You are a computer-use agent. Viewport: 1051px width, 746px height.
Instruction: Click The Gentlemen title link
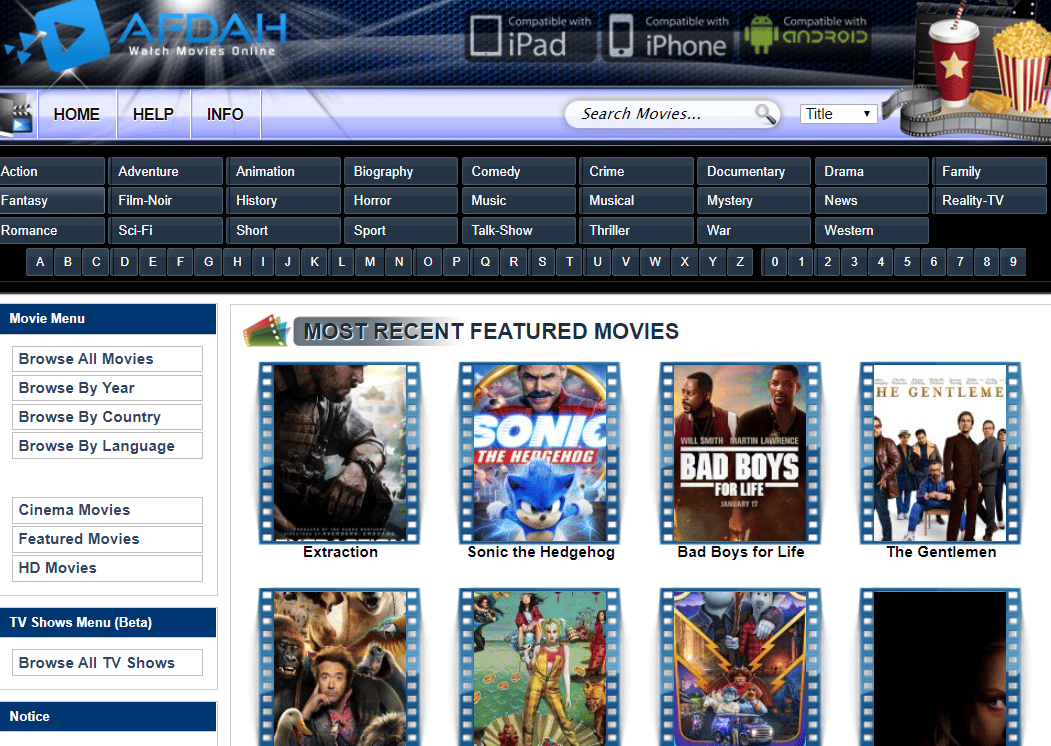coord(941,552)
